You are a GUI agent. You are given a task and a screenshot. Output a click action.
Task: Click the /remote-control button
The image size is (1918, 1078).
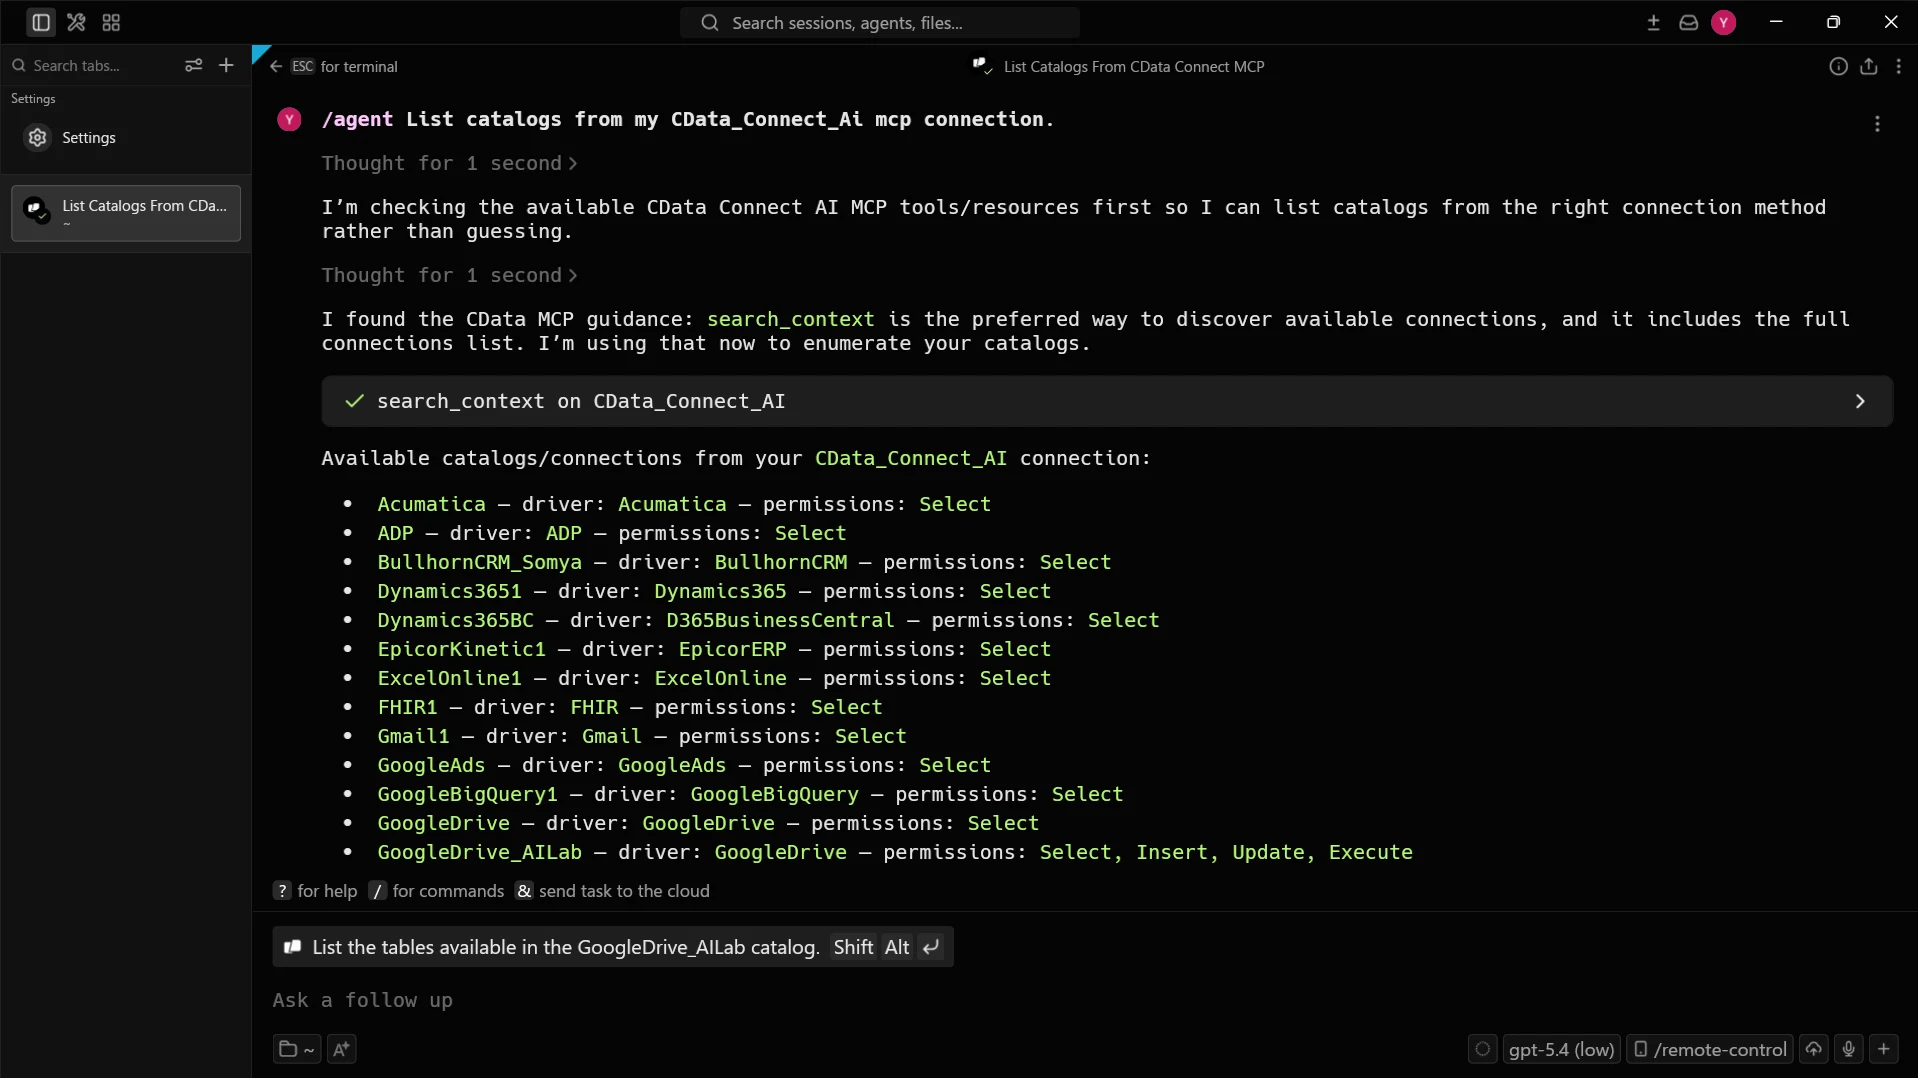coord(1710,1049)
